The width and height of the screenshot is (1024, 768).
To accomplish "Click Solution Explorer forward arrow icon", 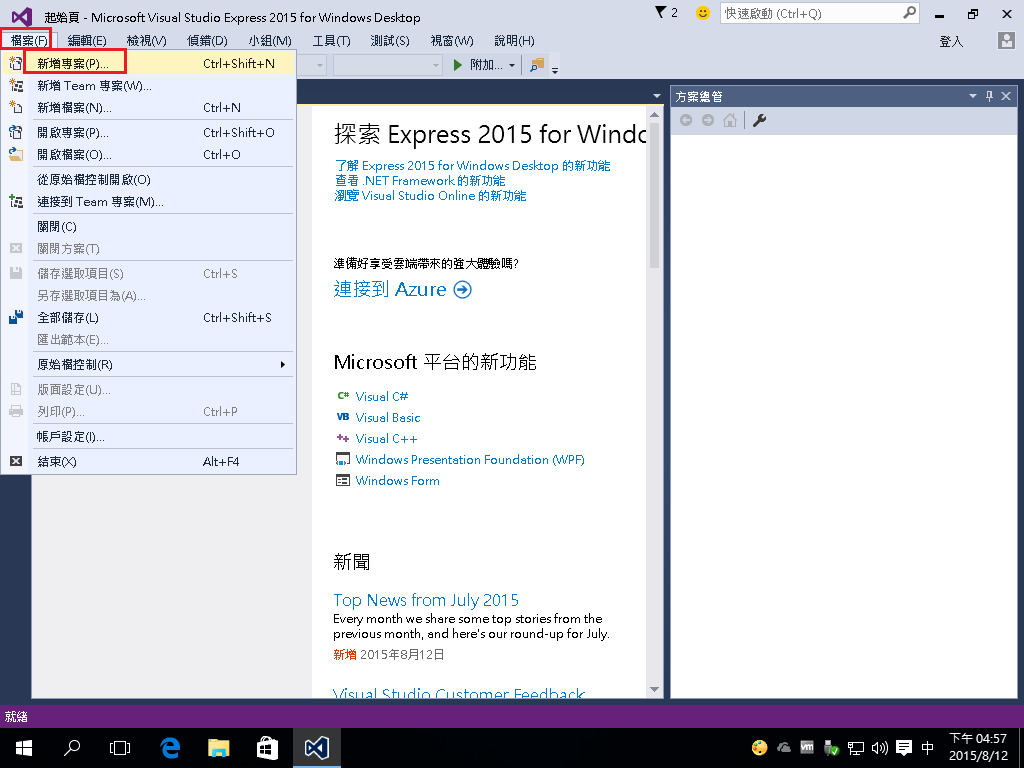I will click(708, 120).
